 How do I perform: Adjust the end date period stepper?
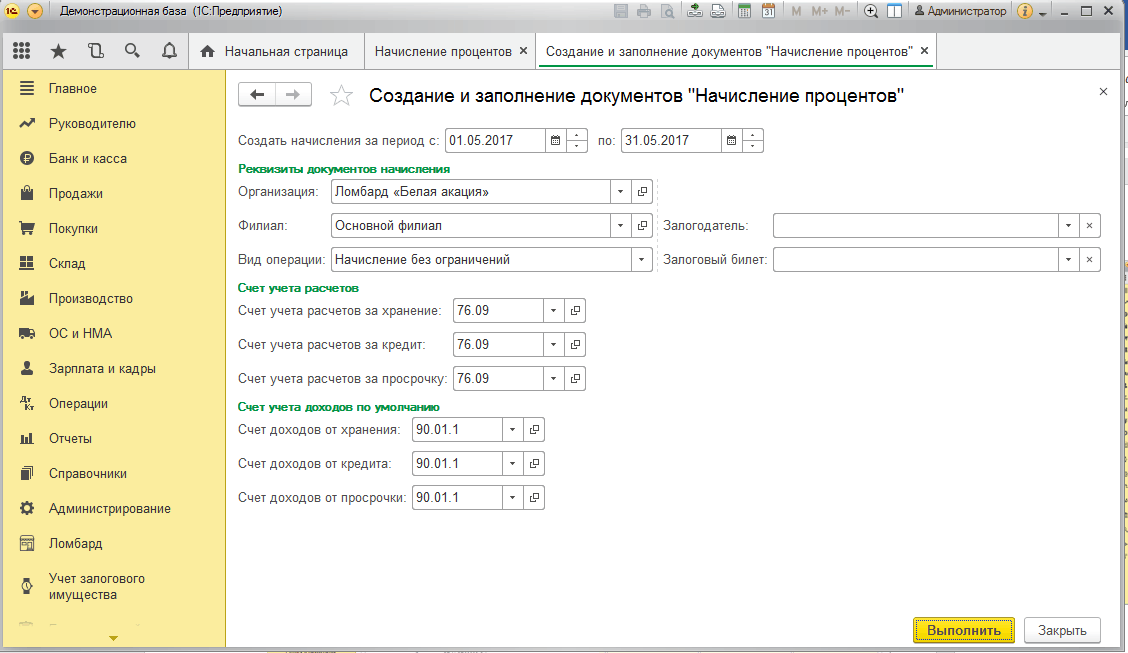(752, 140)
